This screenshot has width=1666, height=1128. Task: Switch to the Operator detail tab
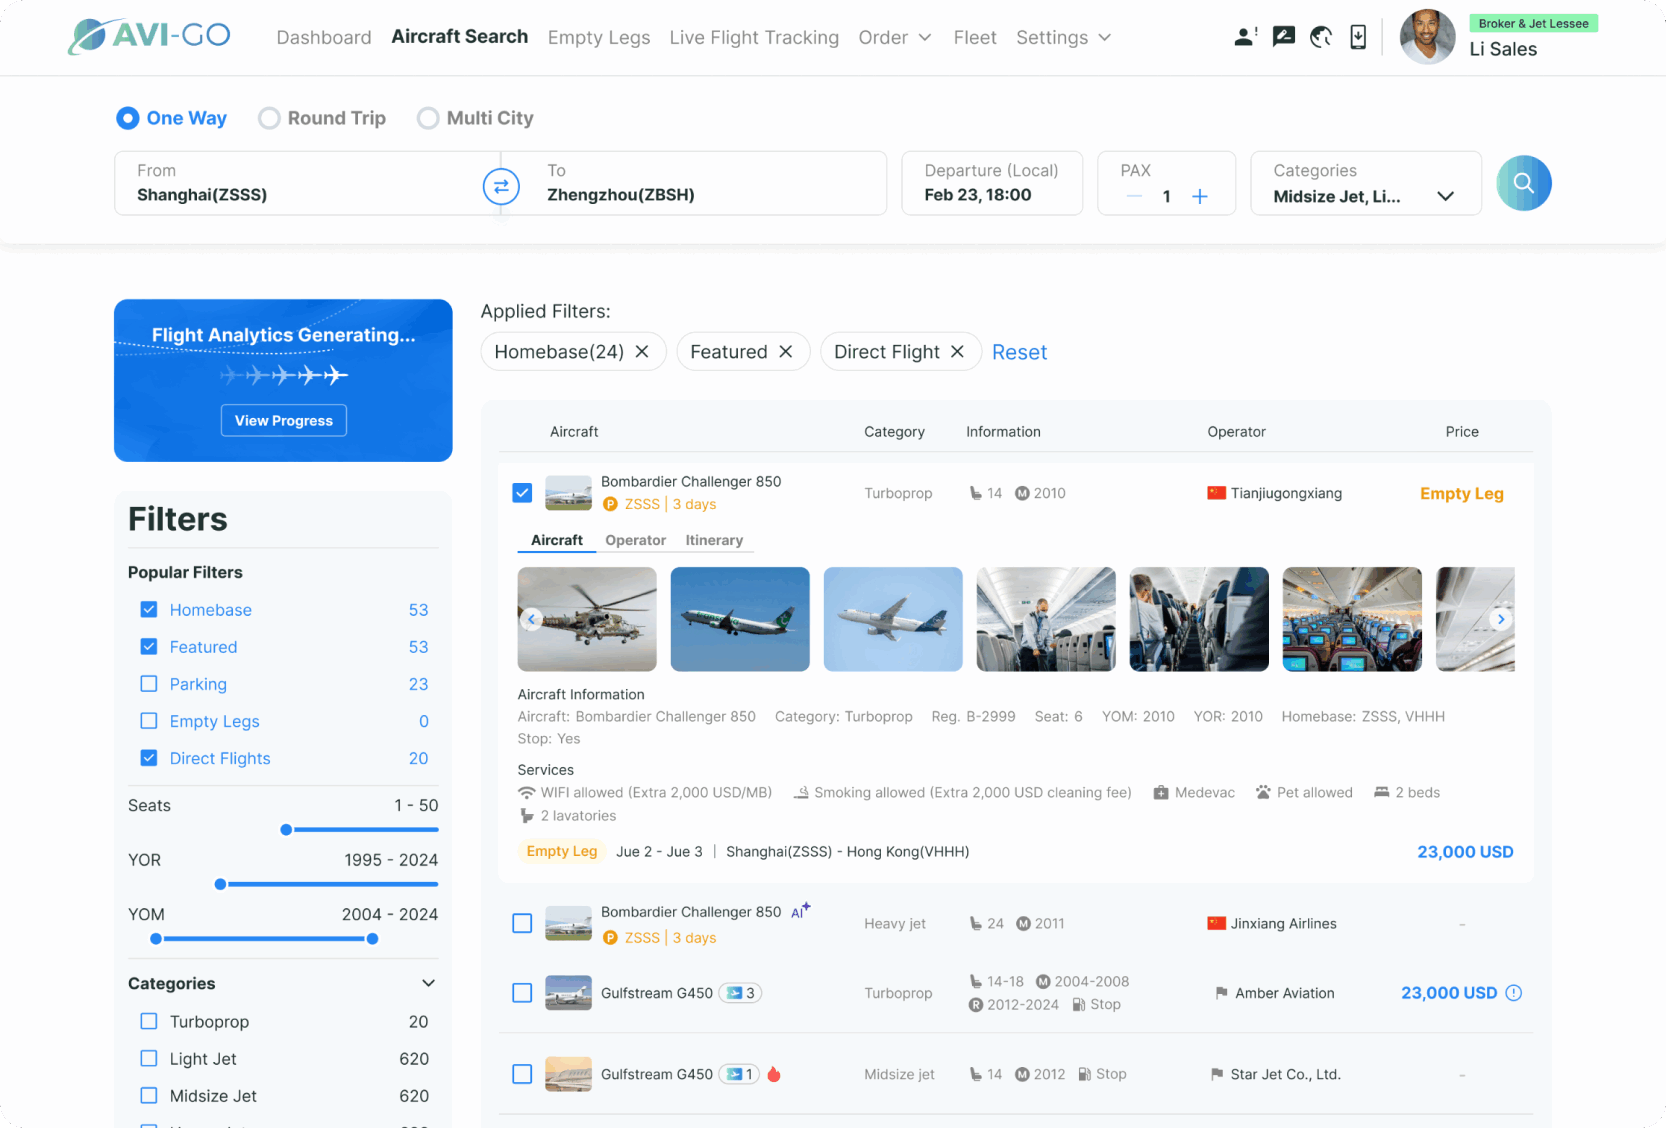click(x=635, y=540)
